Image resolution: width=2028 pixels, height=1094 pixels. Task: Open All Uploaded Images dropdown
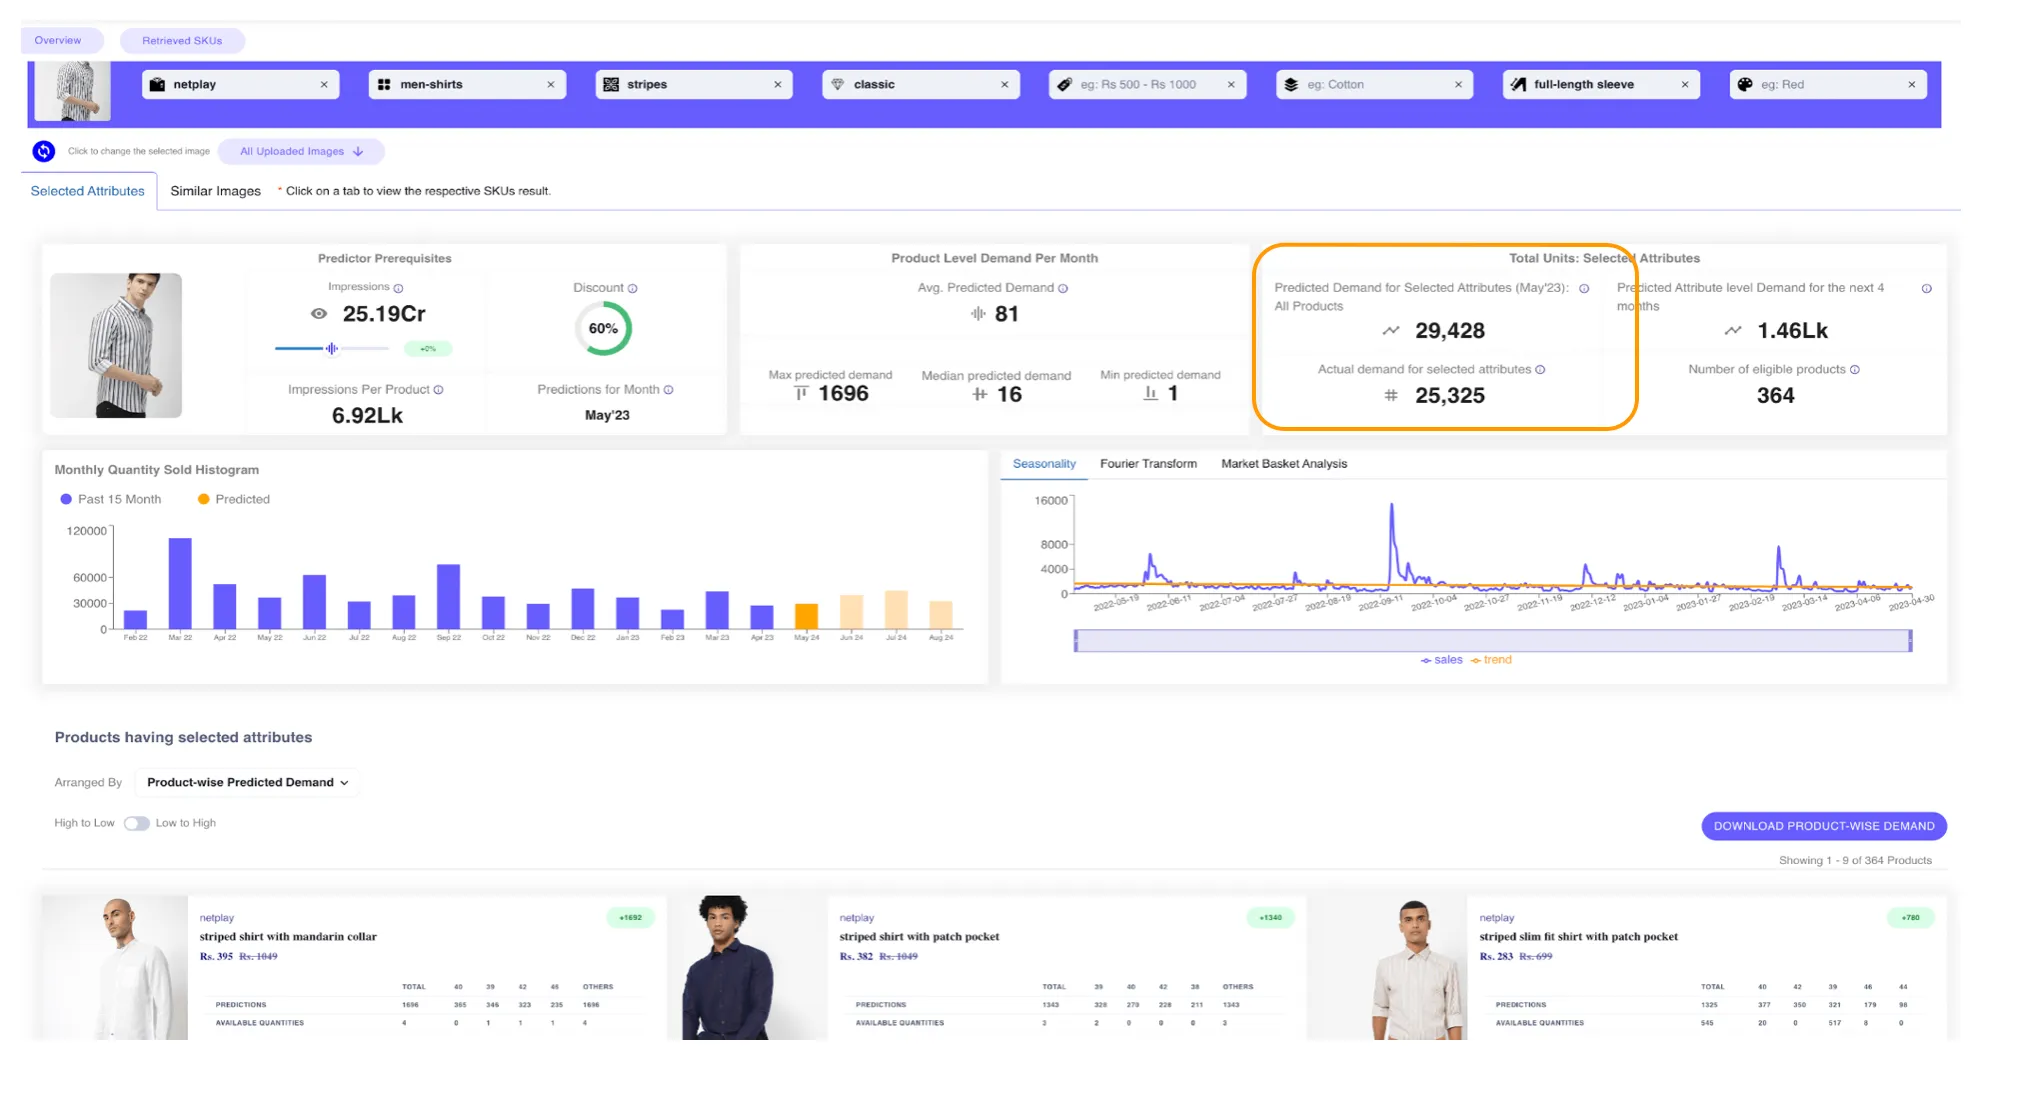pyautogui.click(x=301, y=151)
